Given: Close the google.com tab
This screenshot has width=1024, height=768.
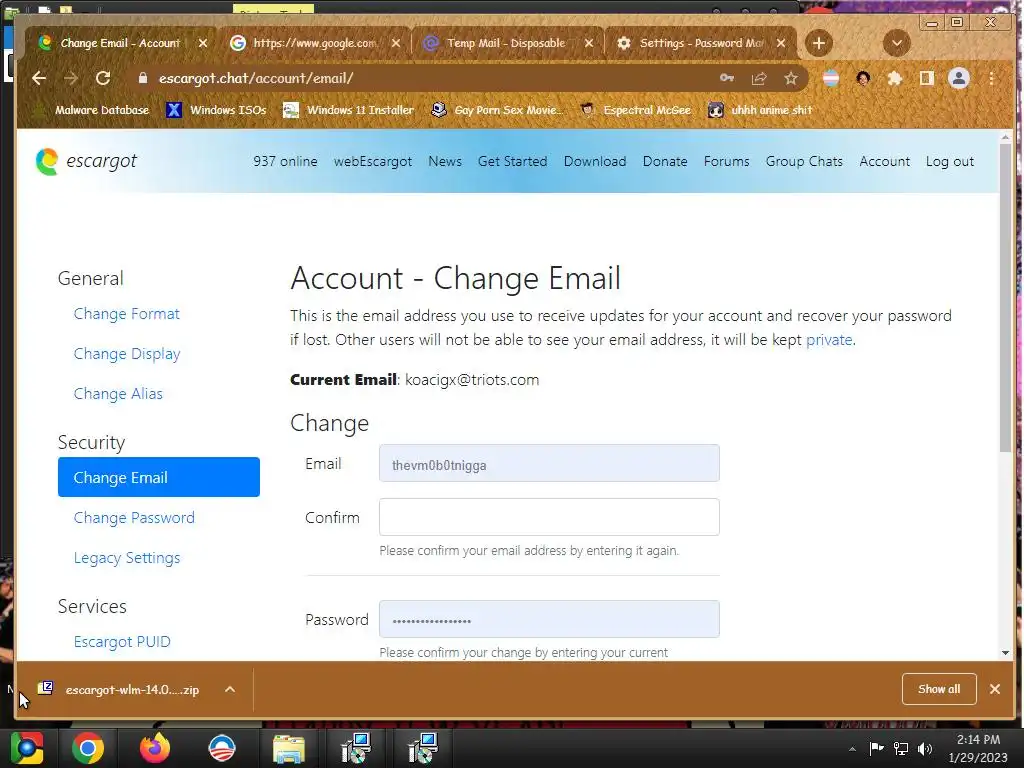Looking at the screenshot, I should [x=396, y=43].
